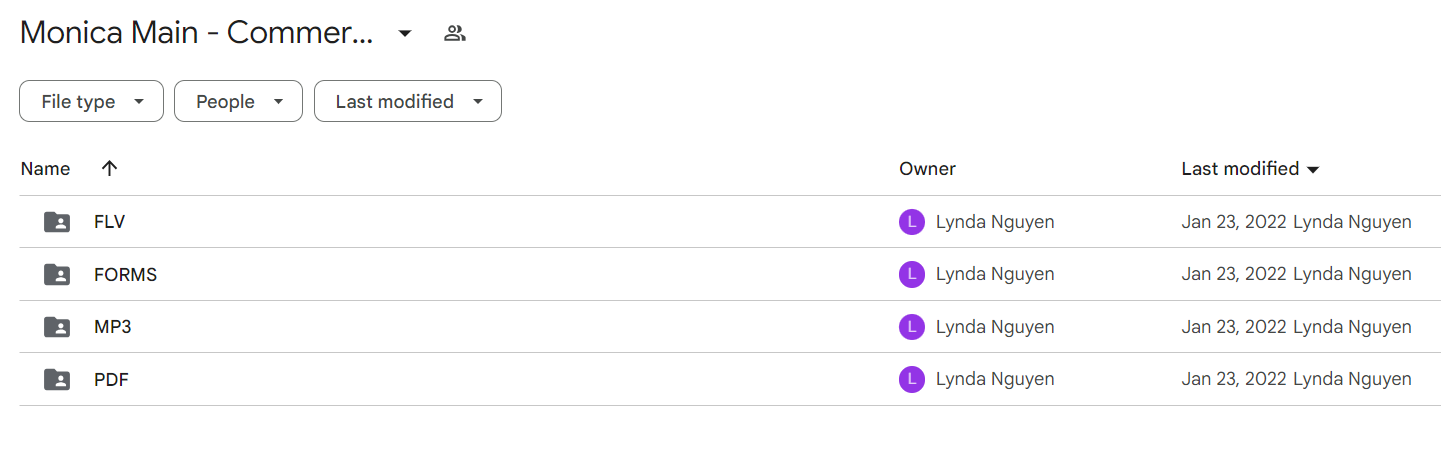Image resolution: width=1441 pixels, height=473 pixels.
Task: Click owner avatar in the FORMS row
Action: point(912,274)
